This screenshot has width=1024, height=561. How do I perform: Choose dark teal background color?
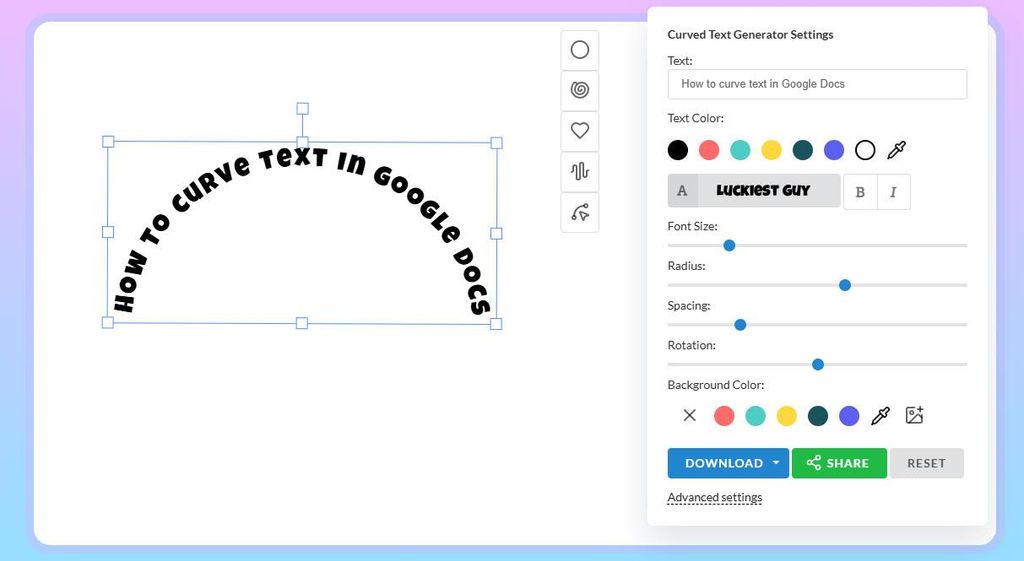pos(818,415)
